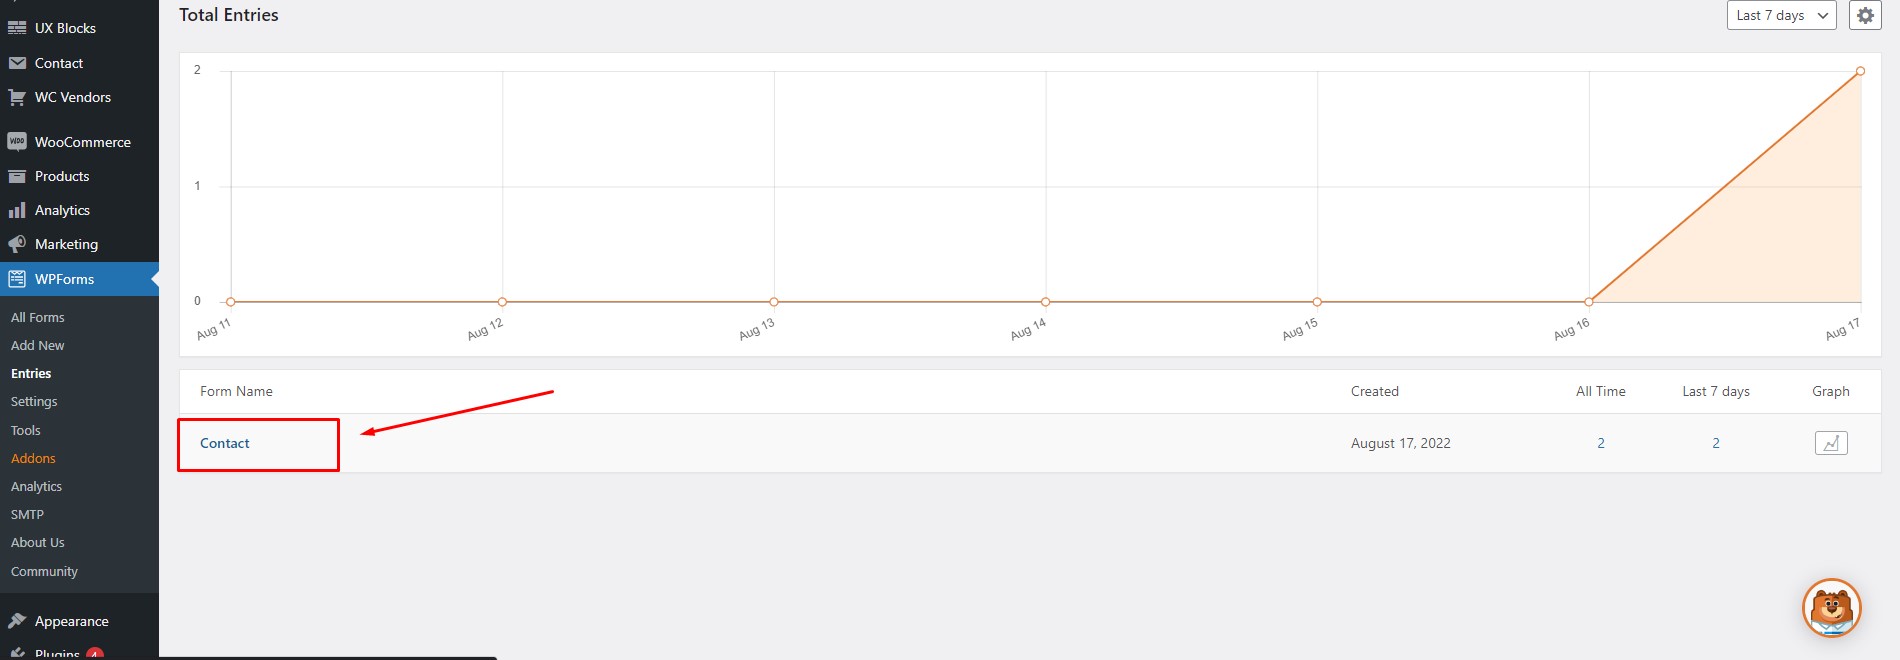1900x660 pixels.
Task: Click the Analytics bar chart icon
Action: click(17, 210)
